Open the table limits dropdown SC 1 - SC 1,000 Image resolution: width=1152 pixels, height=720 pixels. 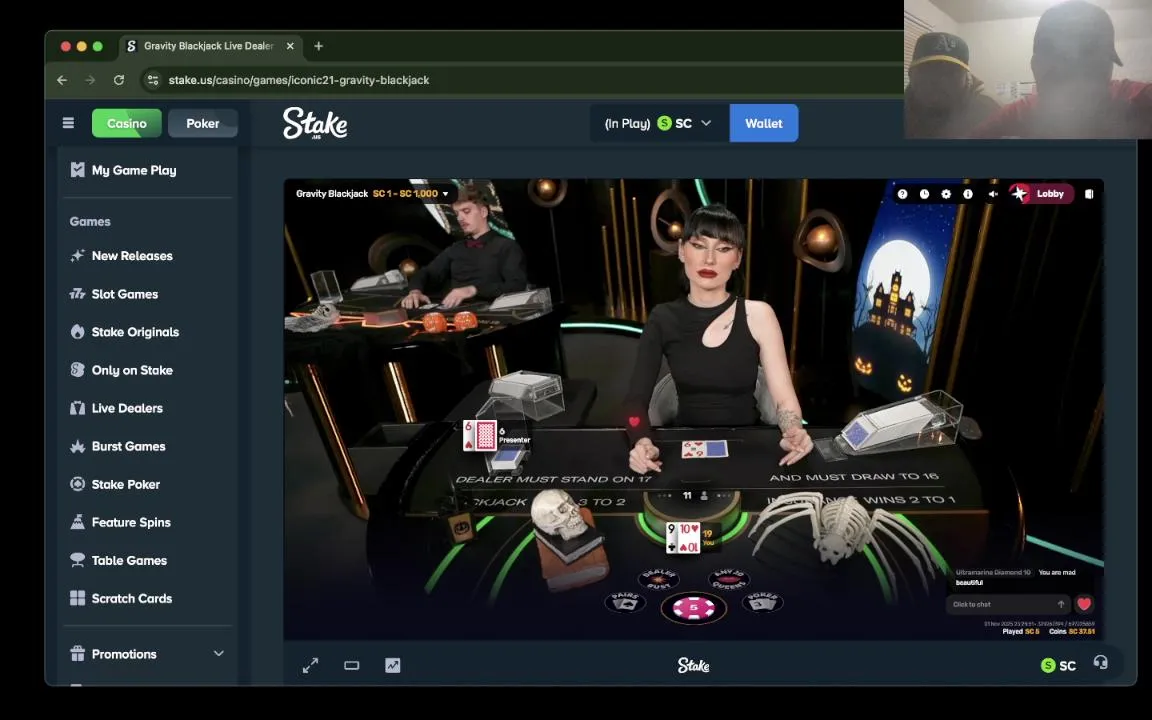(x=410, y=194)
